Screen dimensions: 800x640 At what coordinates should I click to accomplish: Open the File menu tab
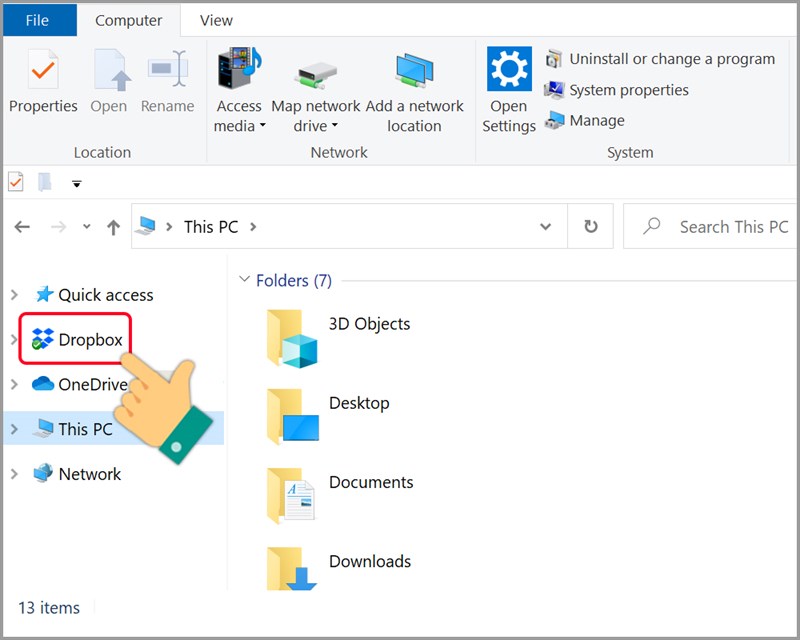[38, 20]
